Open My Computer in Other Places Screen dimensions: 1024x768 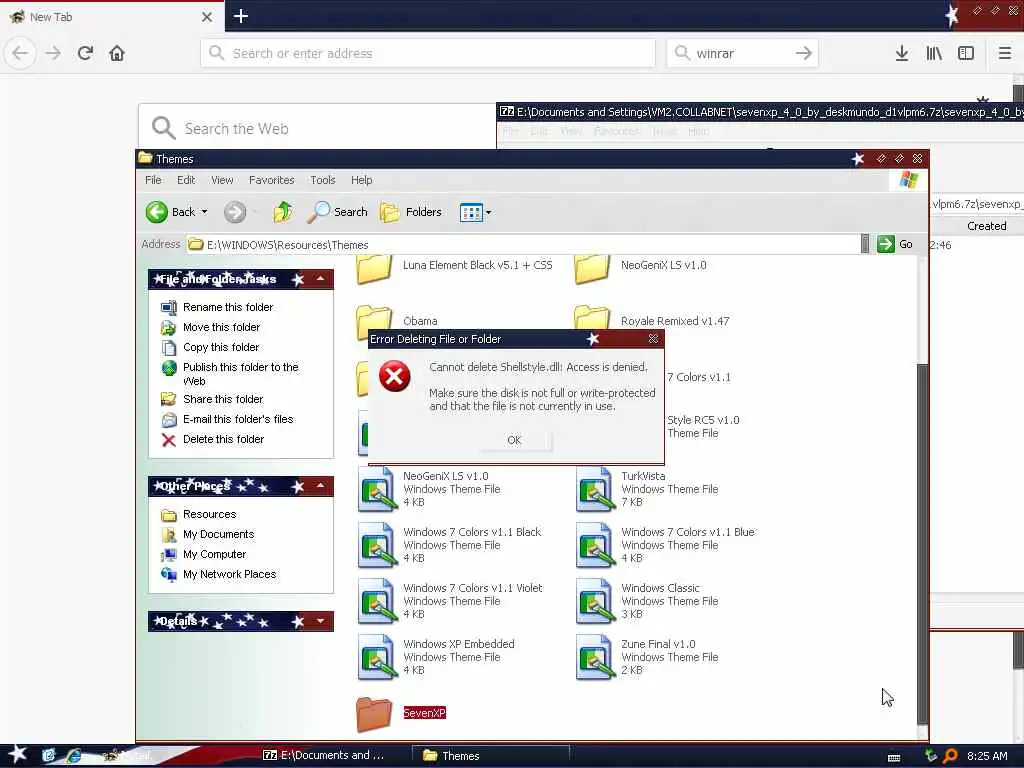pyautogui.click(x=214, y=554)
